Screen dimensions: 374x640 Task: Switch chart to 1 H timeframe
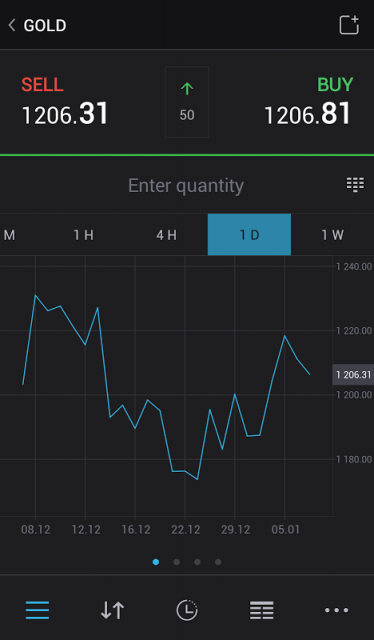pyautogui.click(x=84, y=235)
